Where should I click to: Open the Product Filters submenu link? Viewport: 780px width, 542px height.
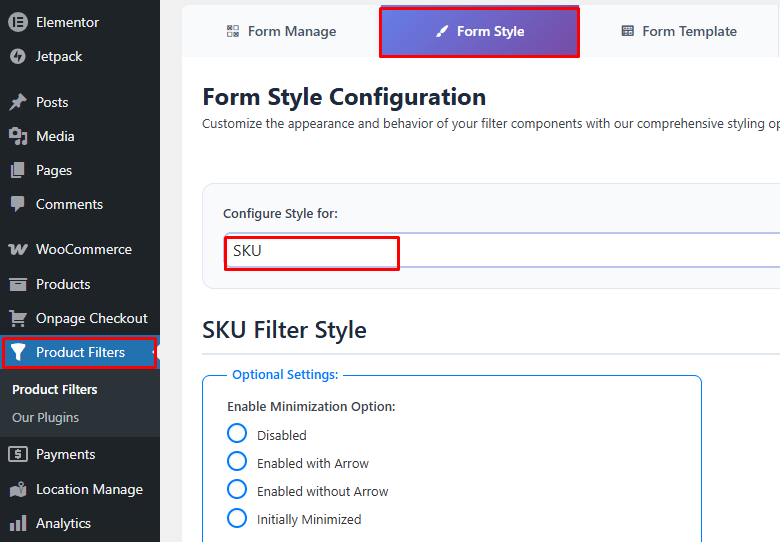(x=55, y=389)
